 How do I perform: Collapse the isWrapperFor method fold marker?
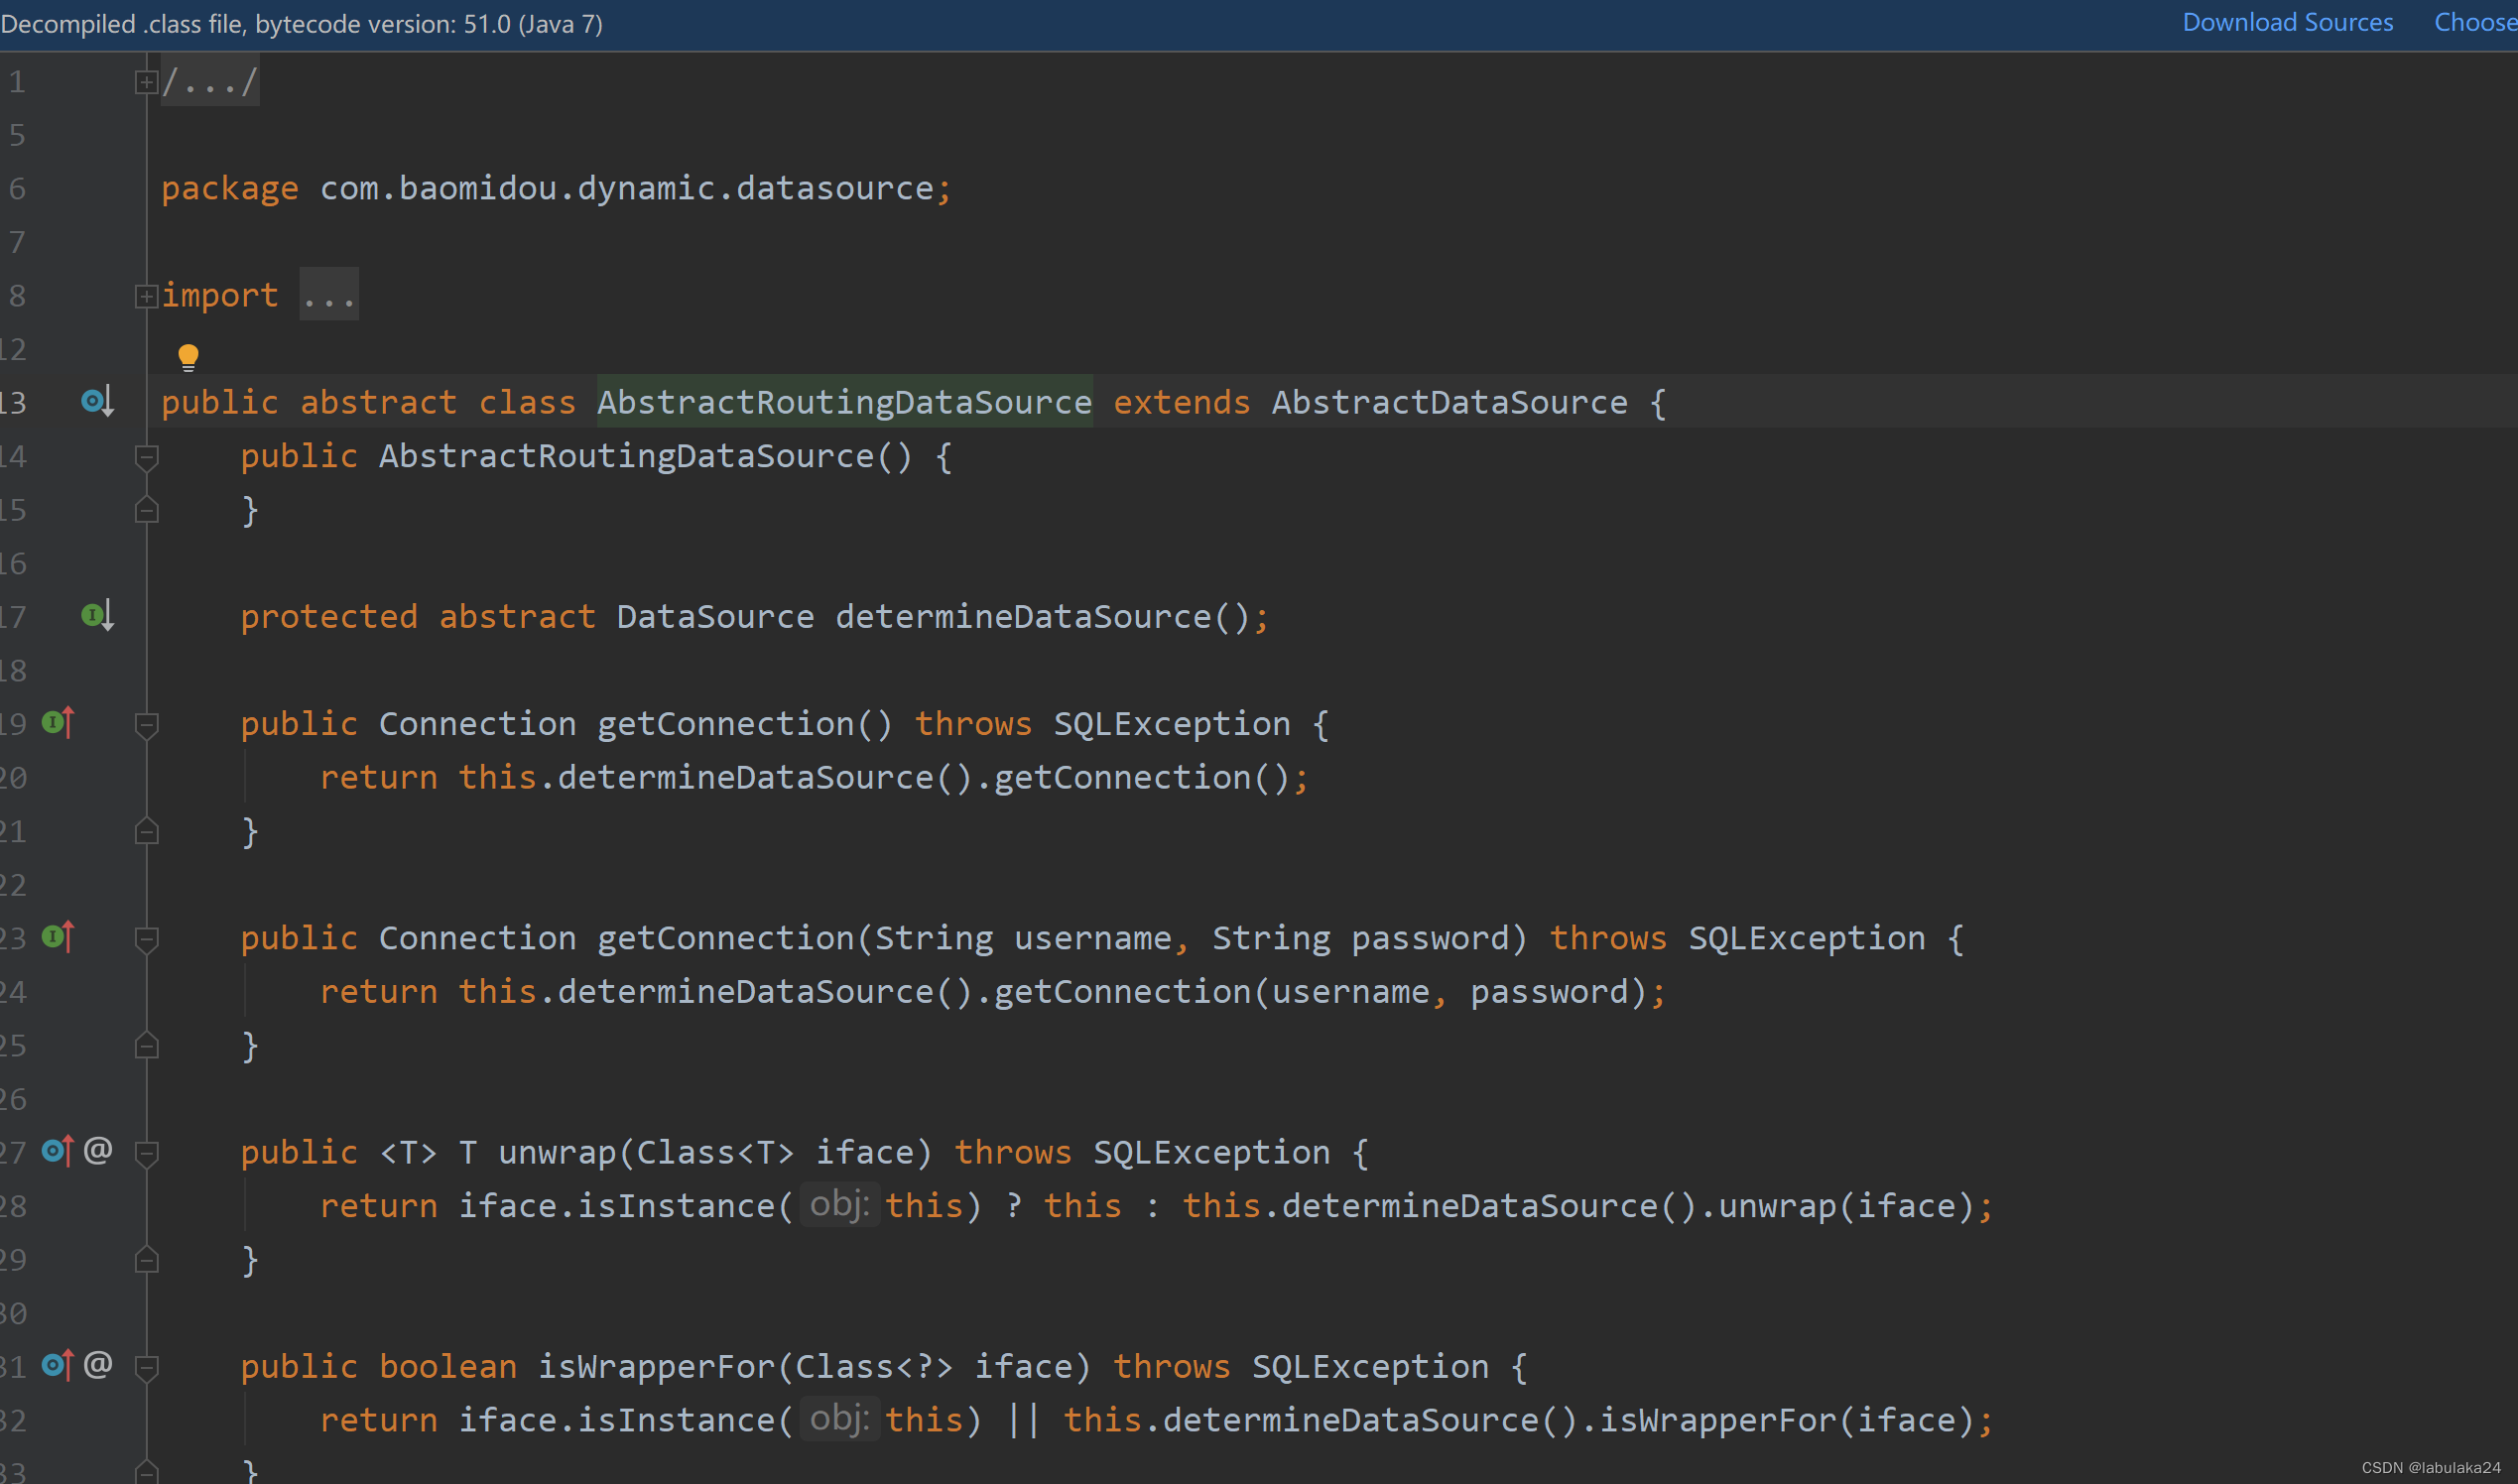tap(146, 1367)
